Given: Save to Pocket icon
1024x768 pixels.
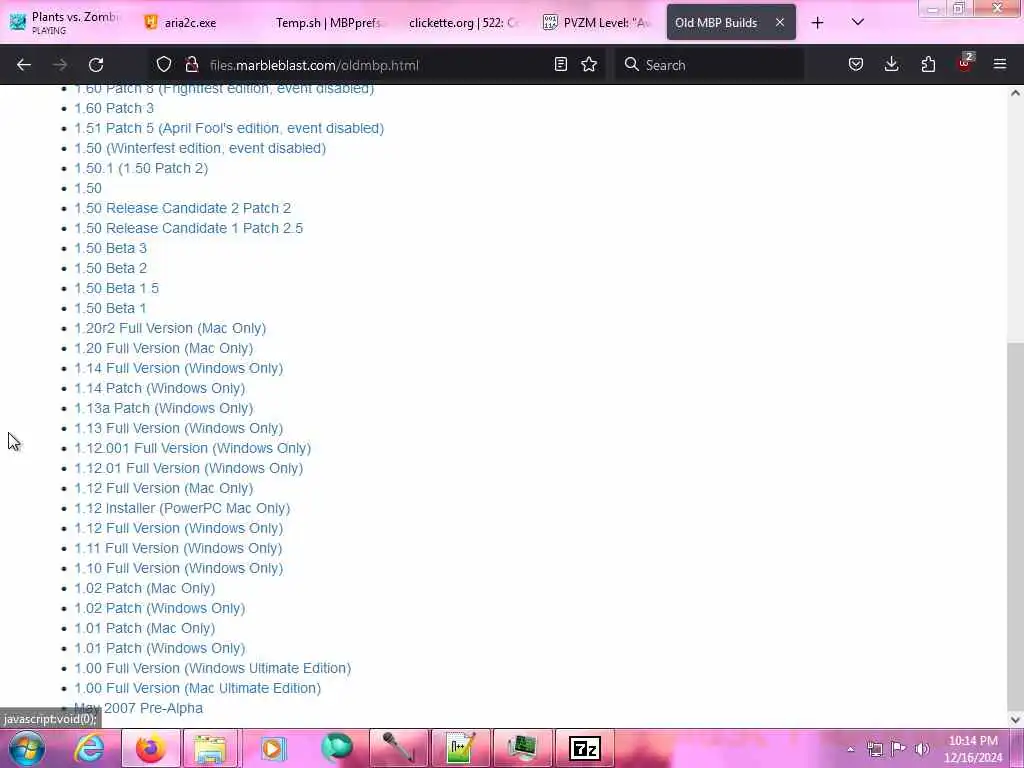Looking at the screenshot, I should 856,64.
